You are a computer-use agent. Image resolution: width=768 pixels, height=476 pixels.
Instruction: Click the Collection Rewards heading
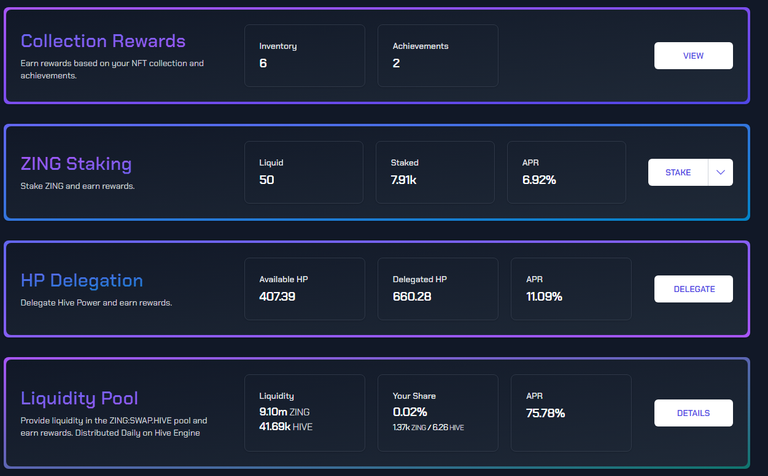tap(103, 41)
